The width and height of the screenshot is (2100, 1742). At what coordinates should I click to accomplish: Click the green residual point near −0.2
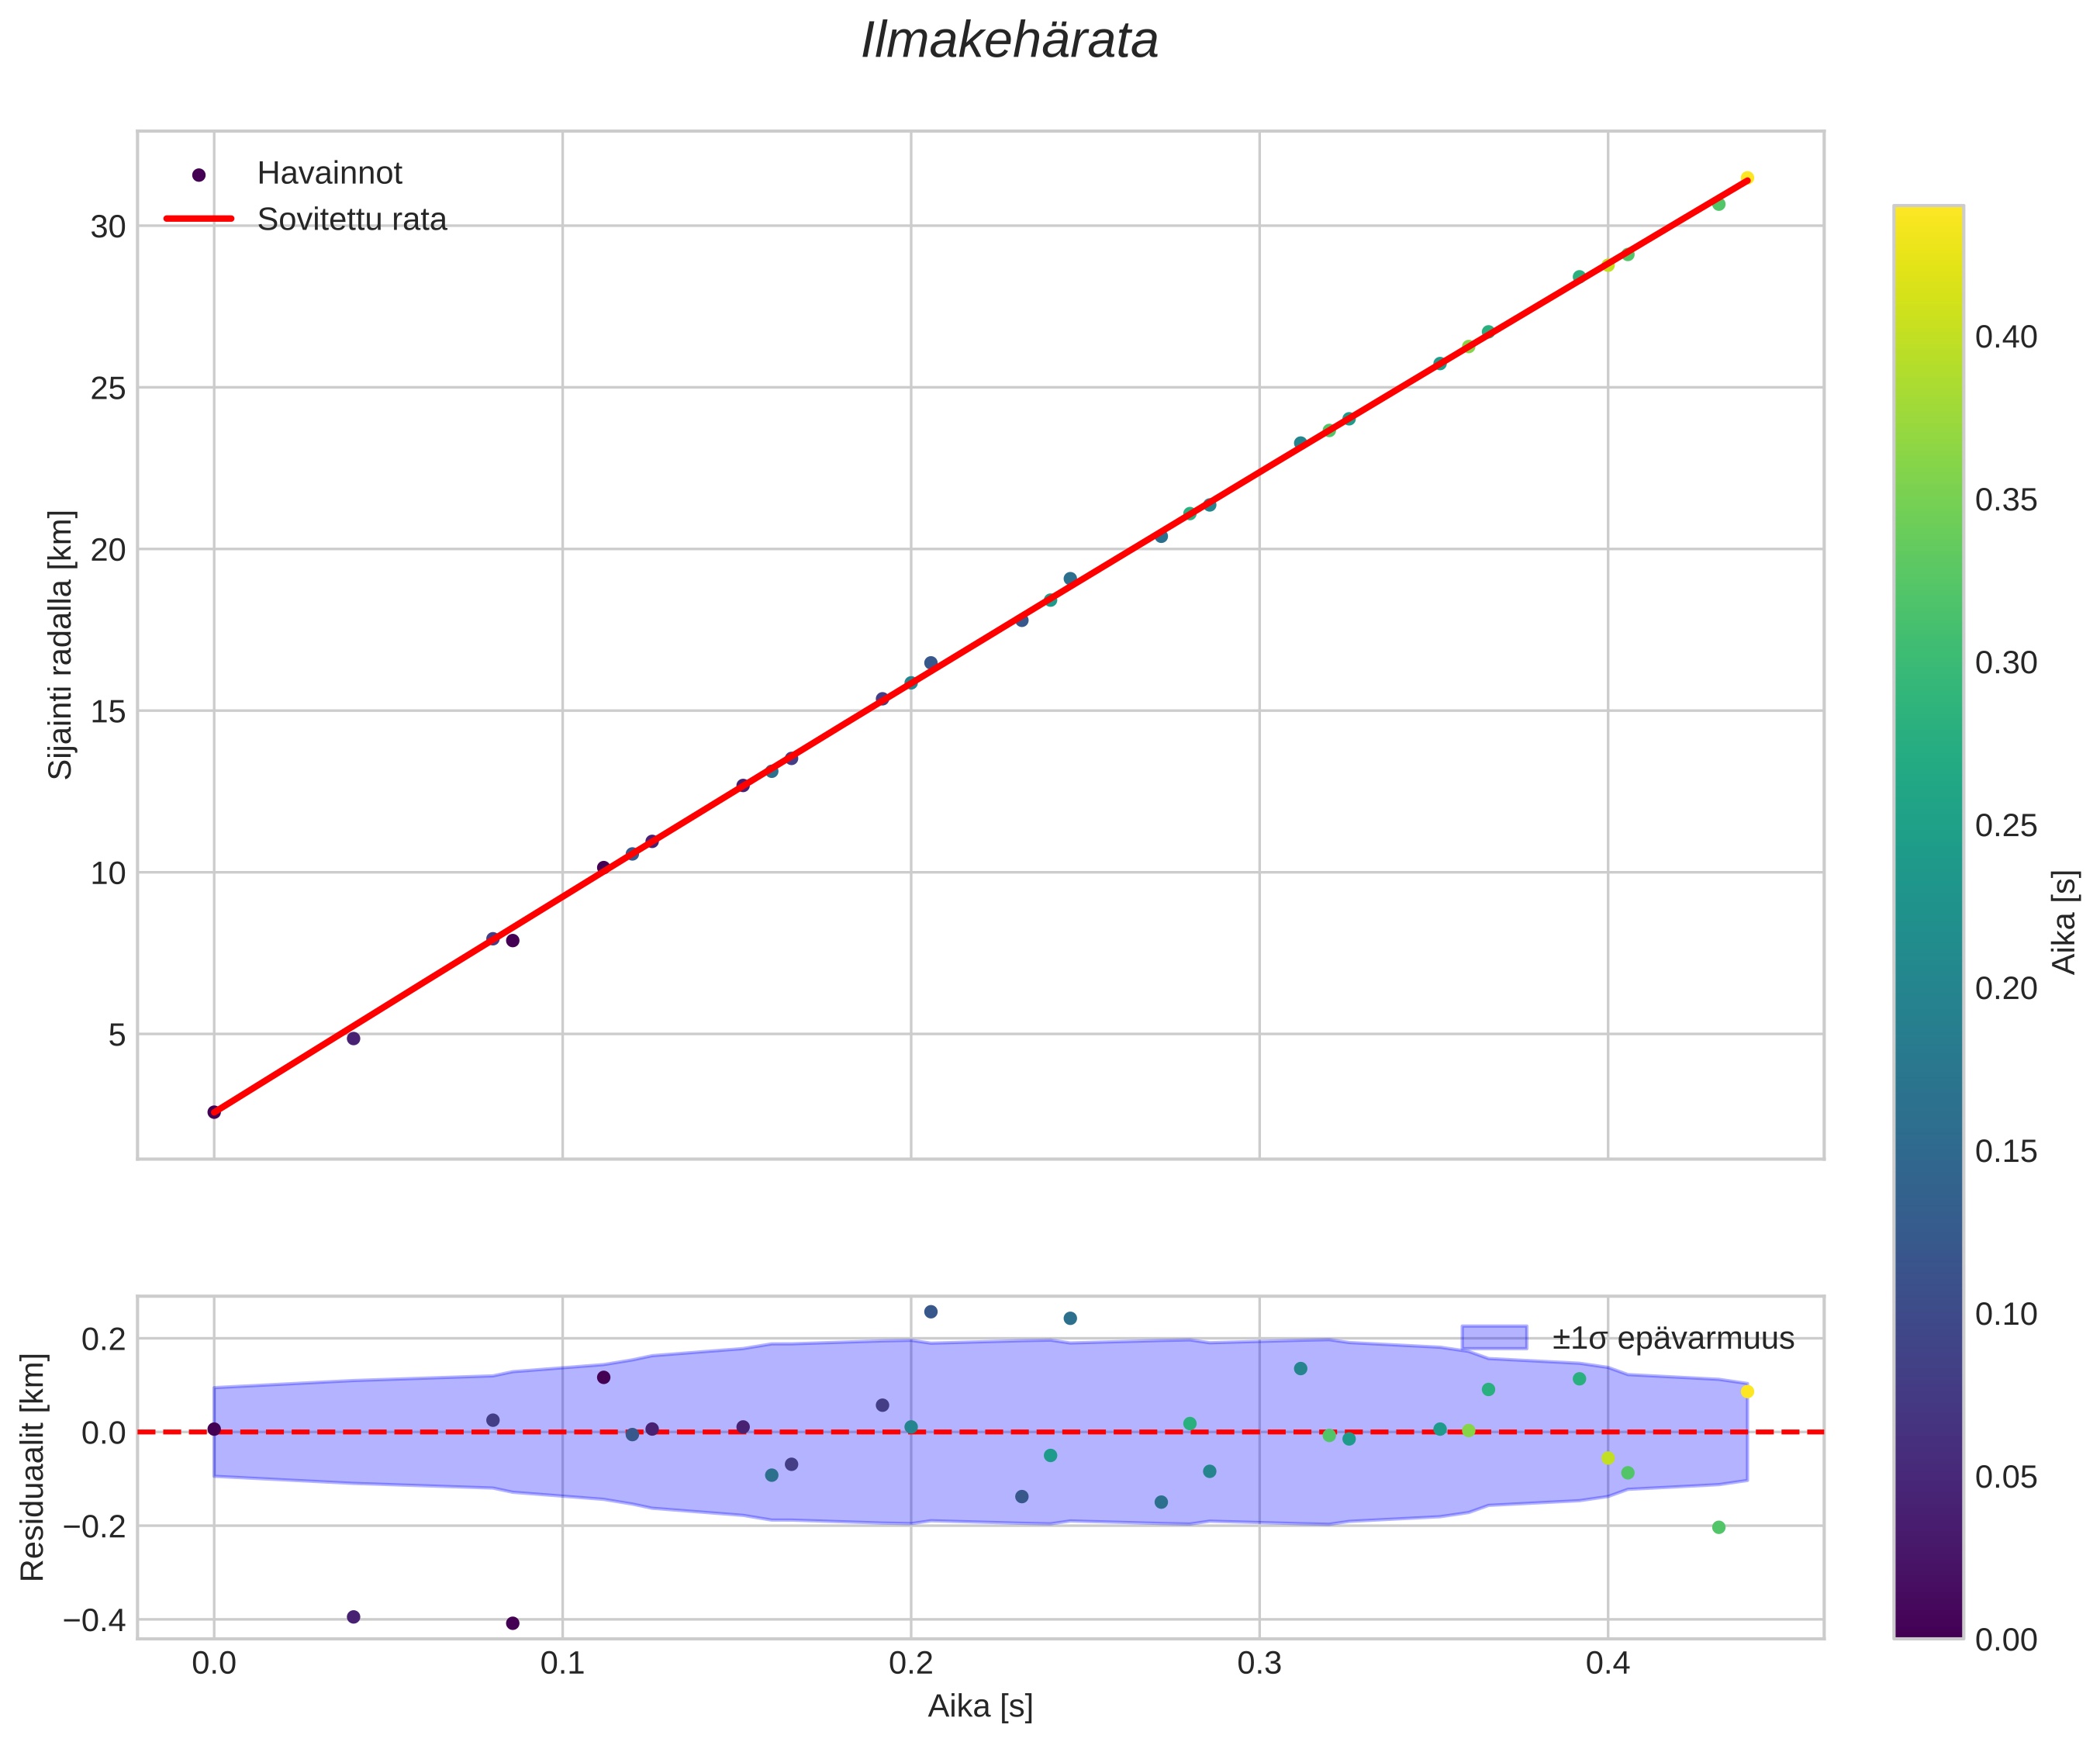[1719, 1527]
